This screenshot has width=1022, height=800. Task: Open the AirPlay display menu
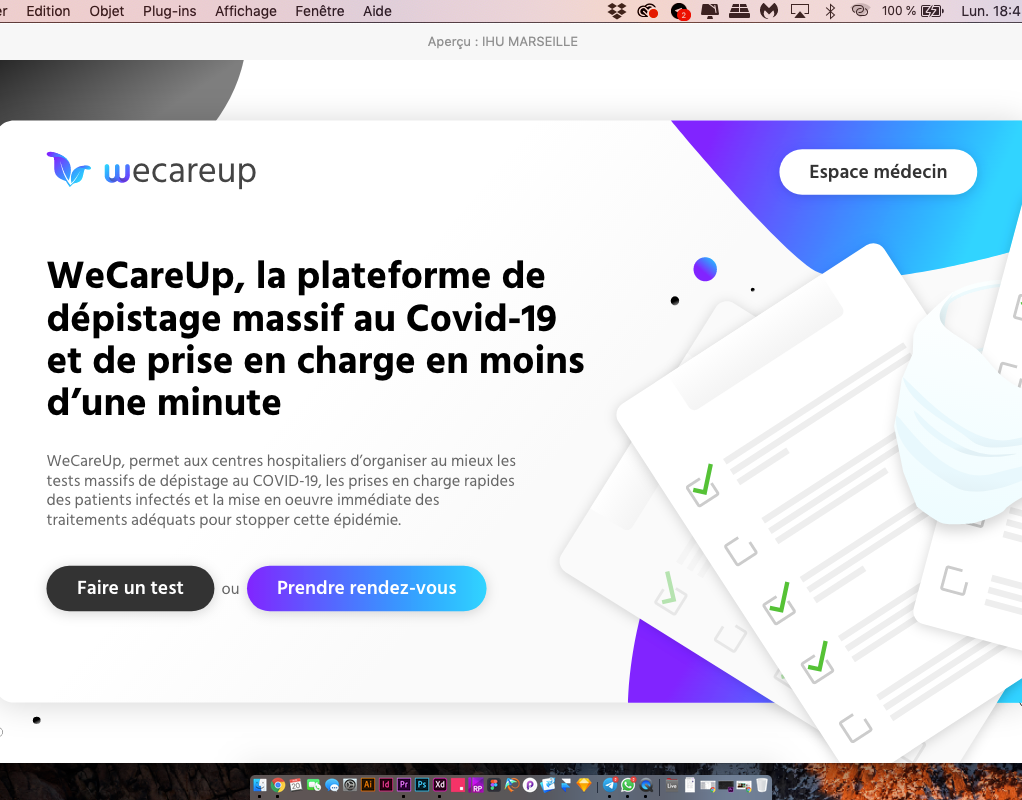click(800, 11)
